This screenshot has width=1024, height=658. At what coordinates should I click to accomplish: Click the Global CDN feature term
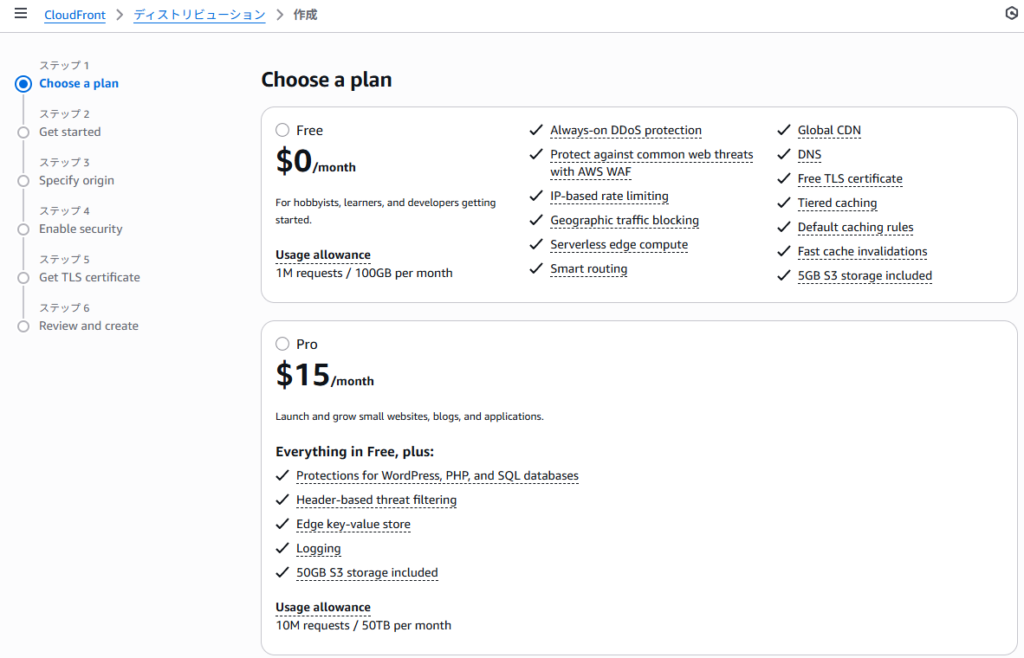click(x=828, y=131)
